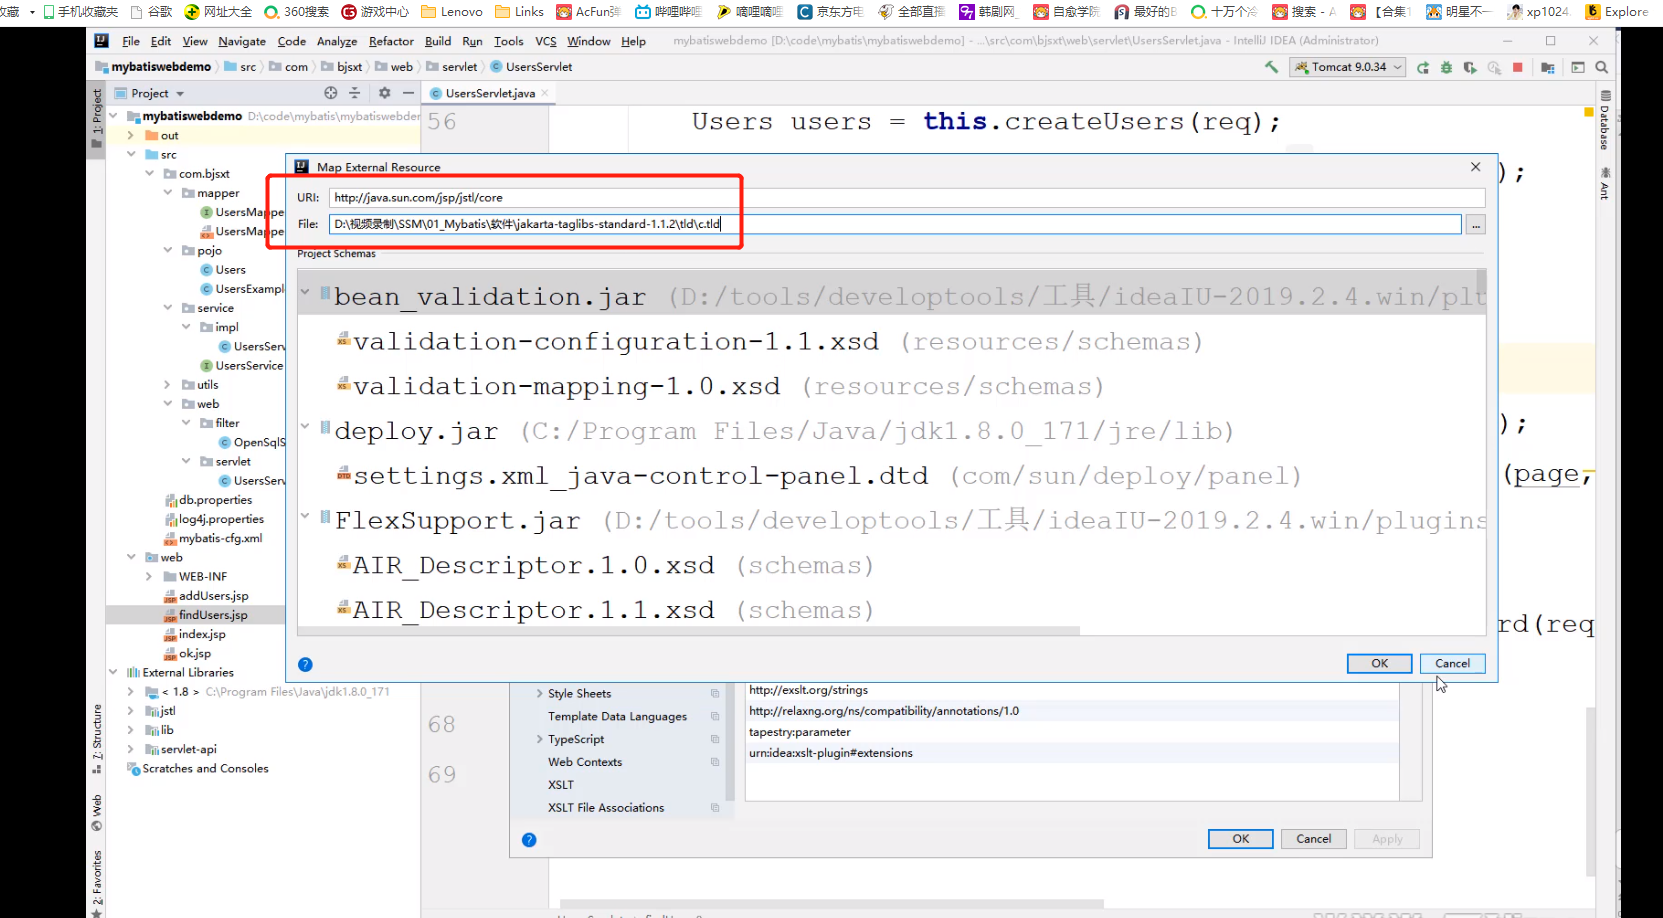This screenshot has height=918, width=1663.
Task: Select findUsers.jsp in project tree
Action: point(212,615)
